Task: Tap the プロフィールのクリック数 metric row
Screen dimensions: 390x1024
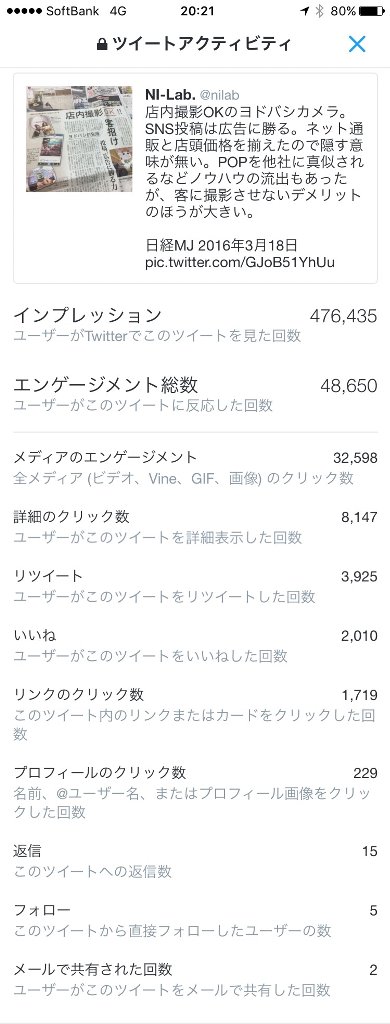Action: tap(195, 792)
